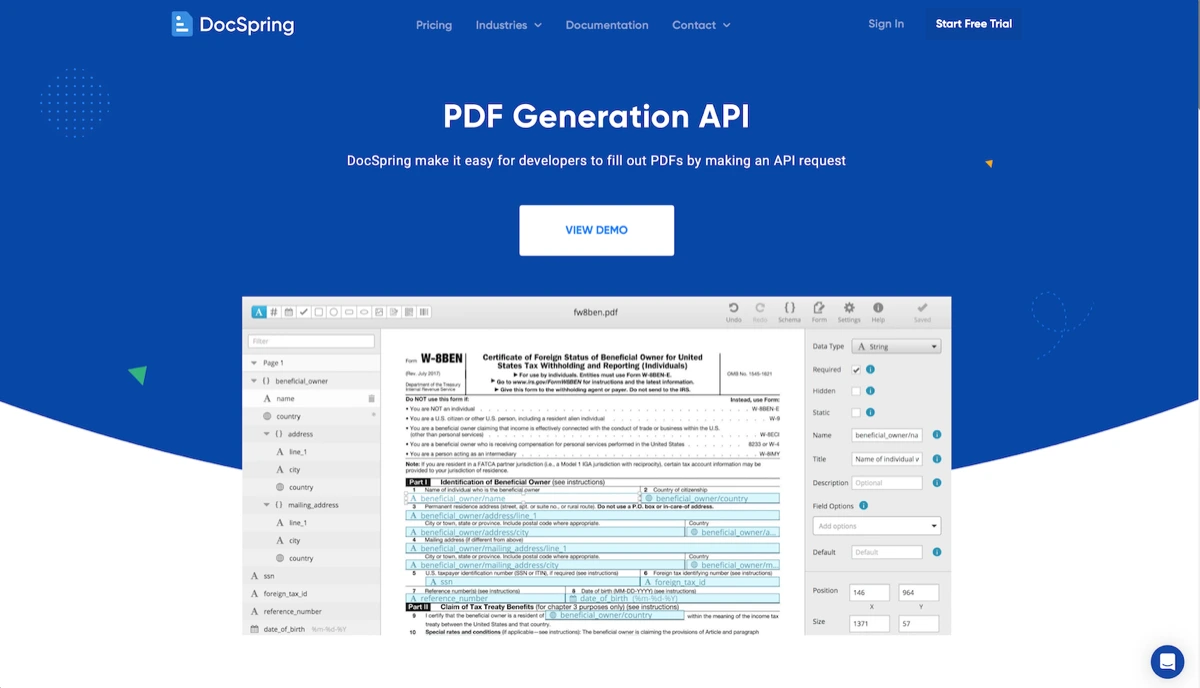This screenshot has width=1200, height=688.
Task: Click the Start Free Trial button
Action: [x=973, y=24]
